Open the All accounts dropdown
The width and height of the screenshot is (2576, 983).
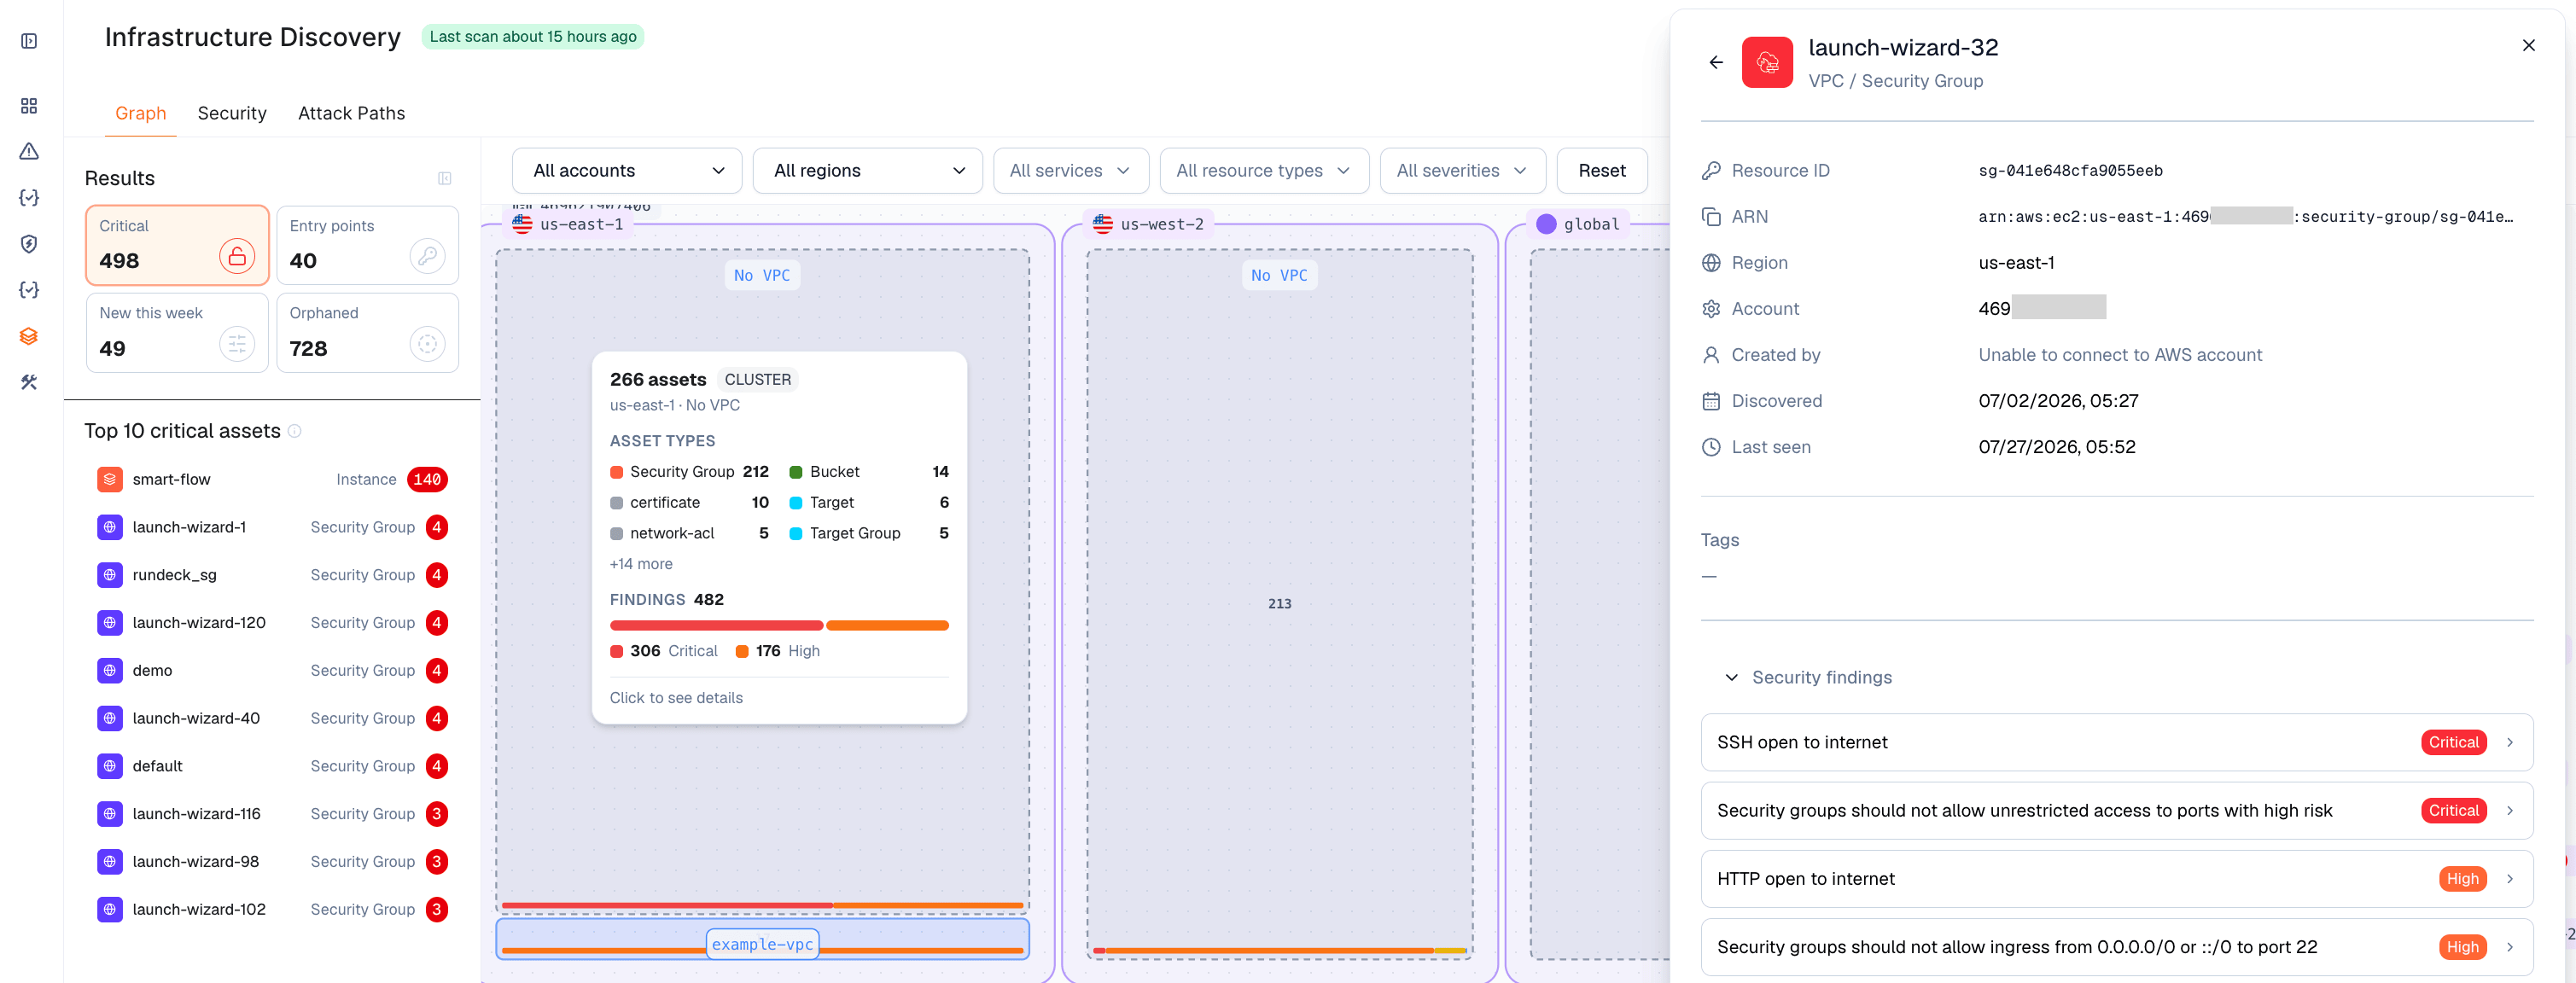pos(627,171)
